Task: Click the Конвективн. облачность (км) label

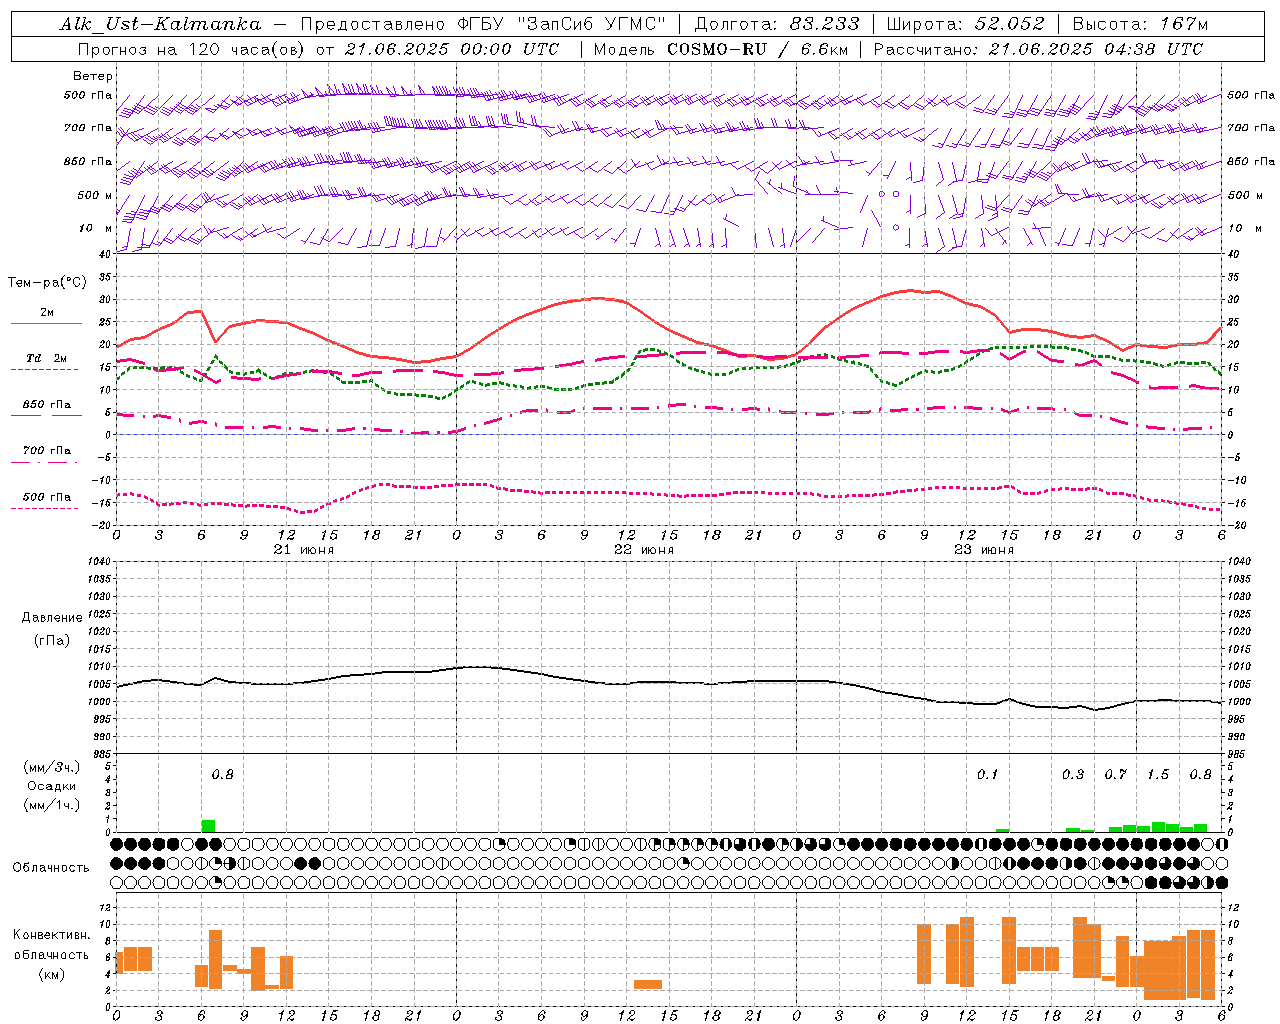Action: [51, 954]
